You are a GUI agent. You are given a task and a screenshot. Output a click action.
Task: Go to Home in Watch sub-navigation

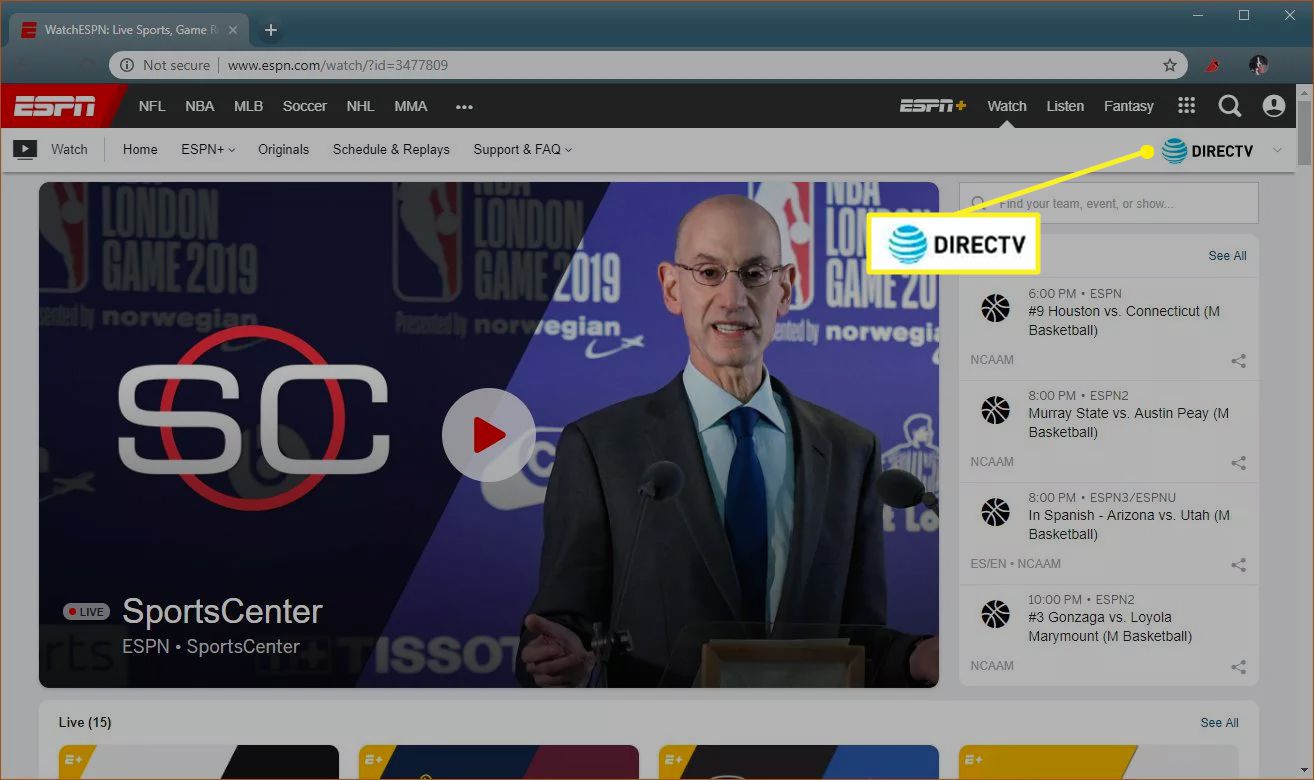(140, 150)
